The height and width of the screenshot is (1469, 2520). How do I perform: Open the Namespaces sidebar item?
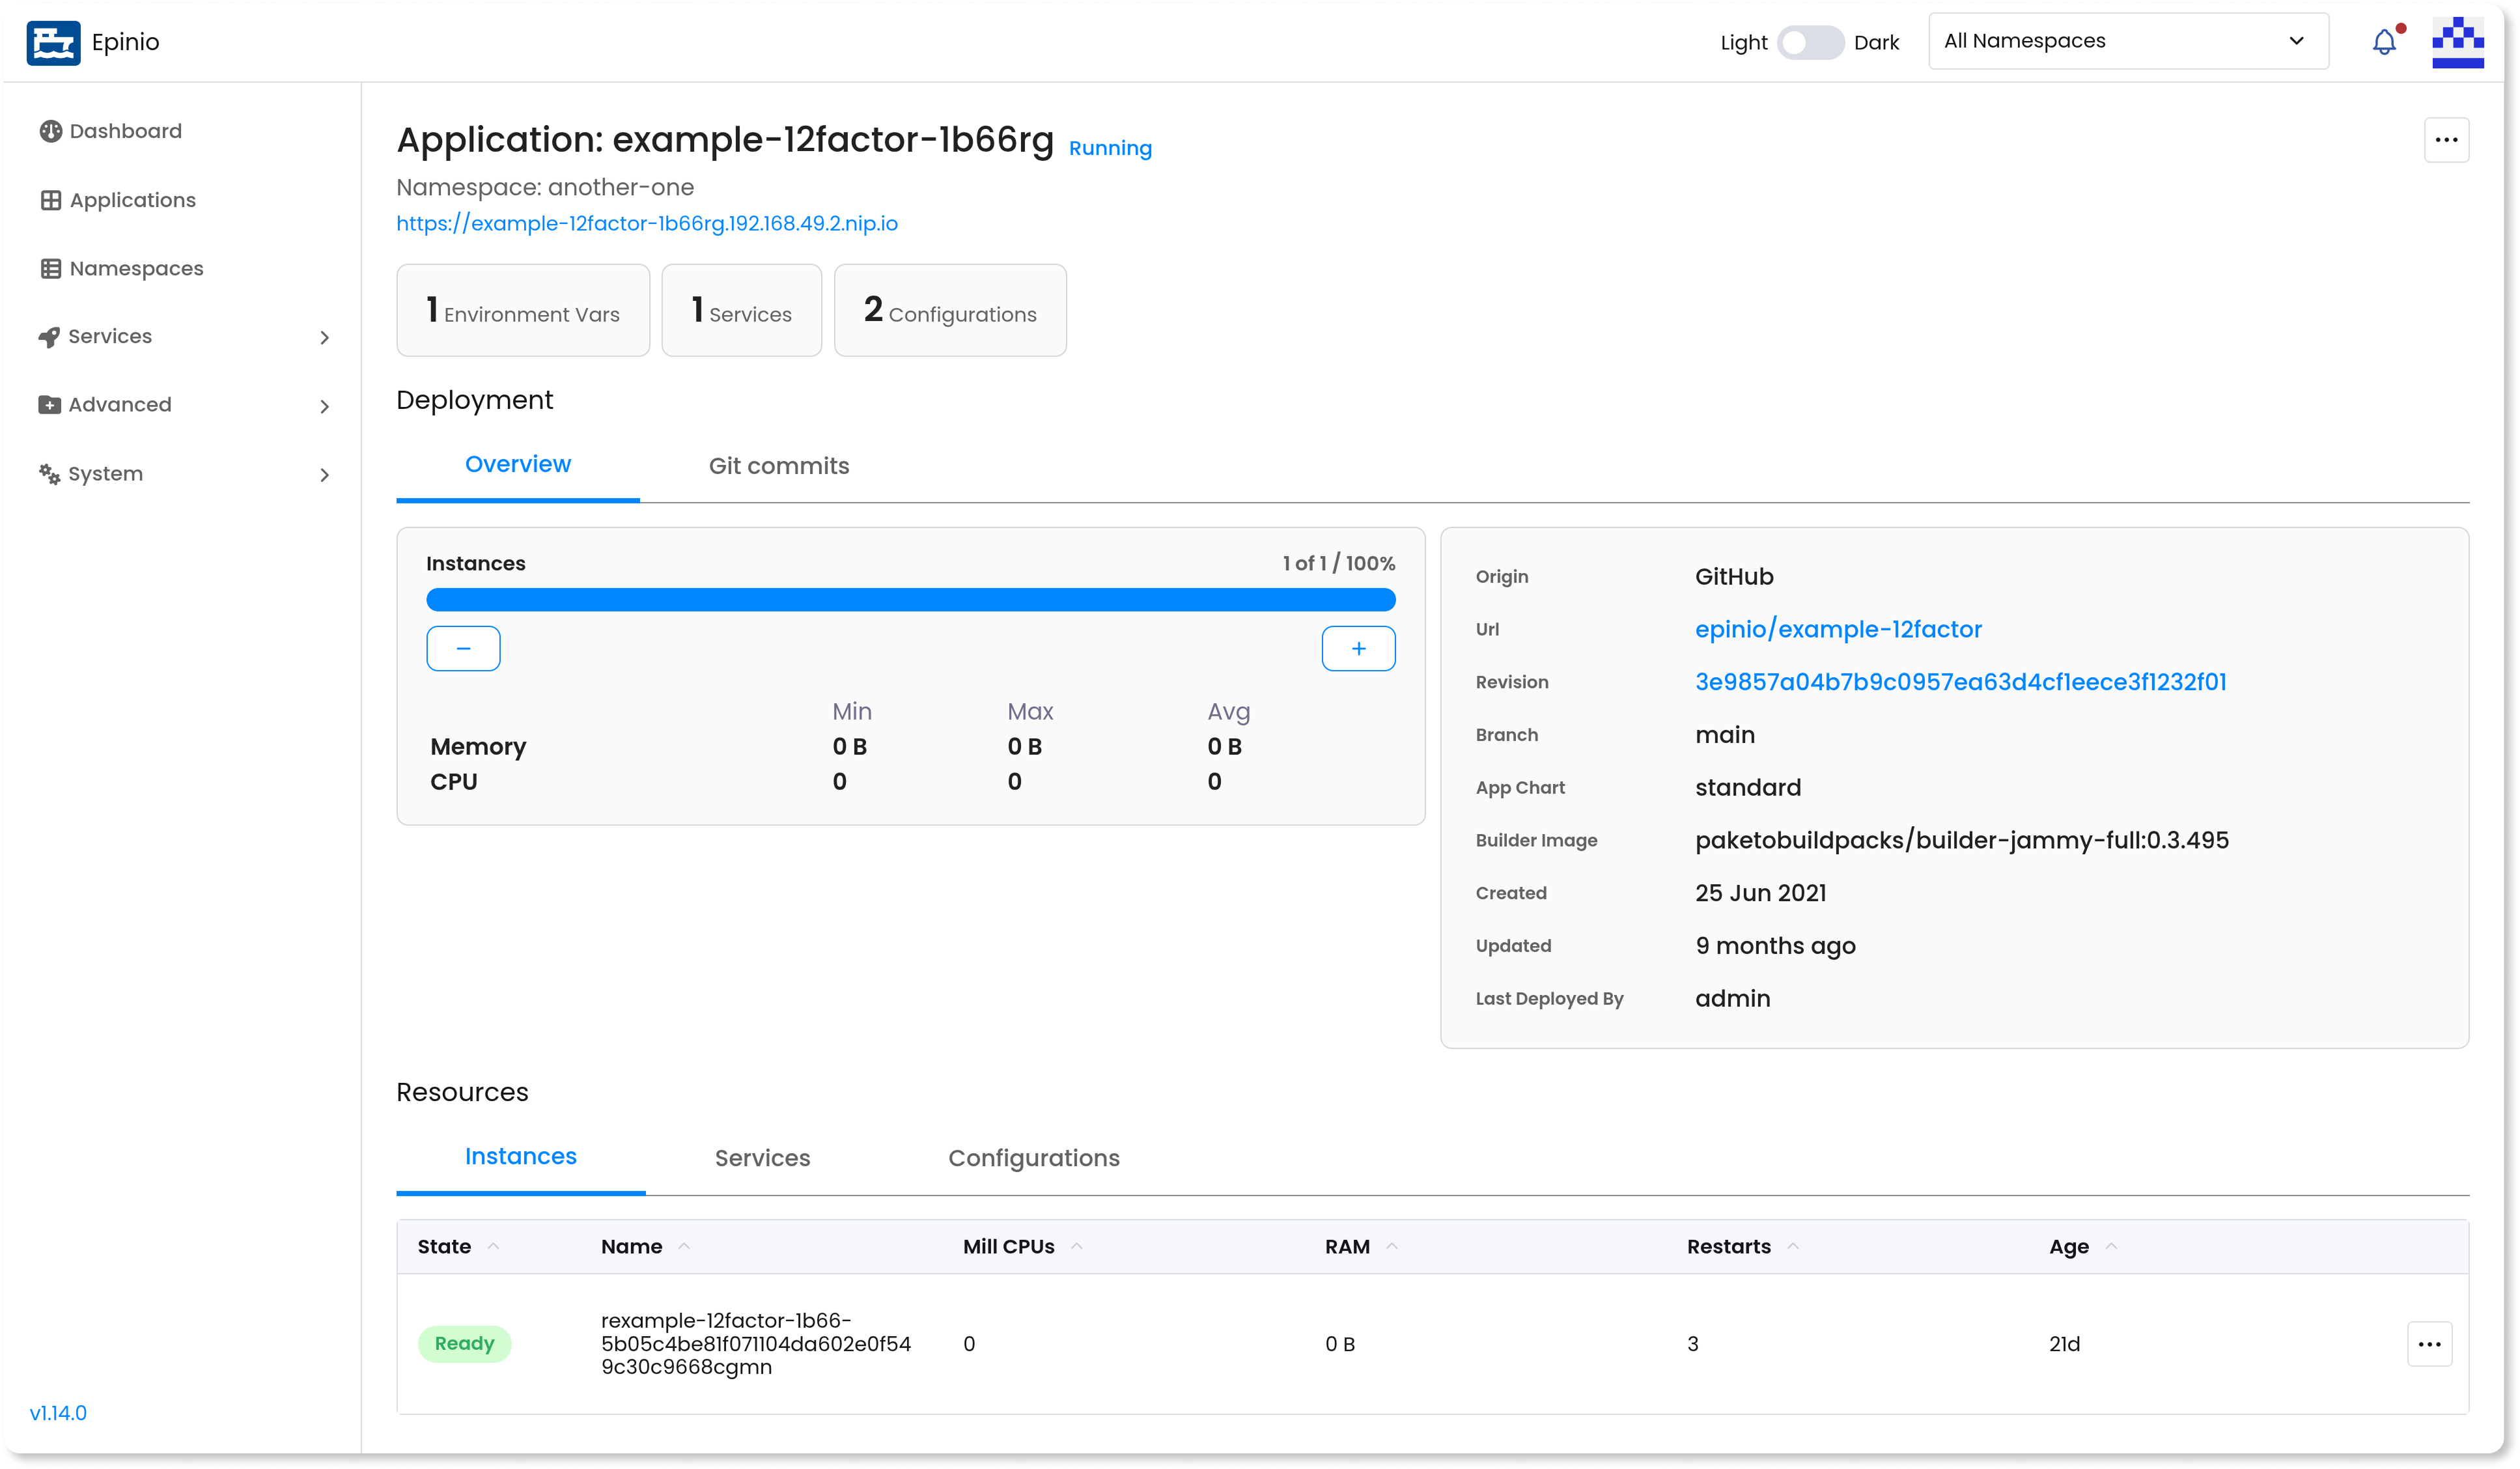click(121, 268)
